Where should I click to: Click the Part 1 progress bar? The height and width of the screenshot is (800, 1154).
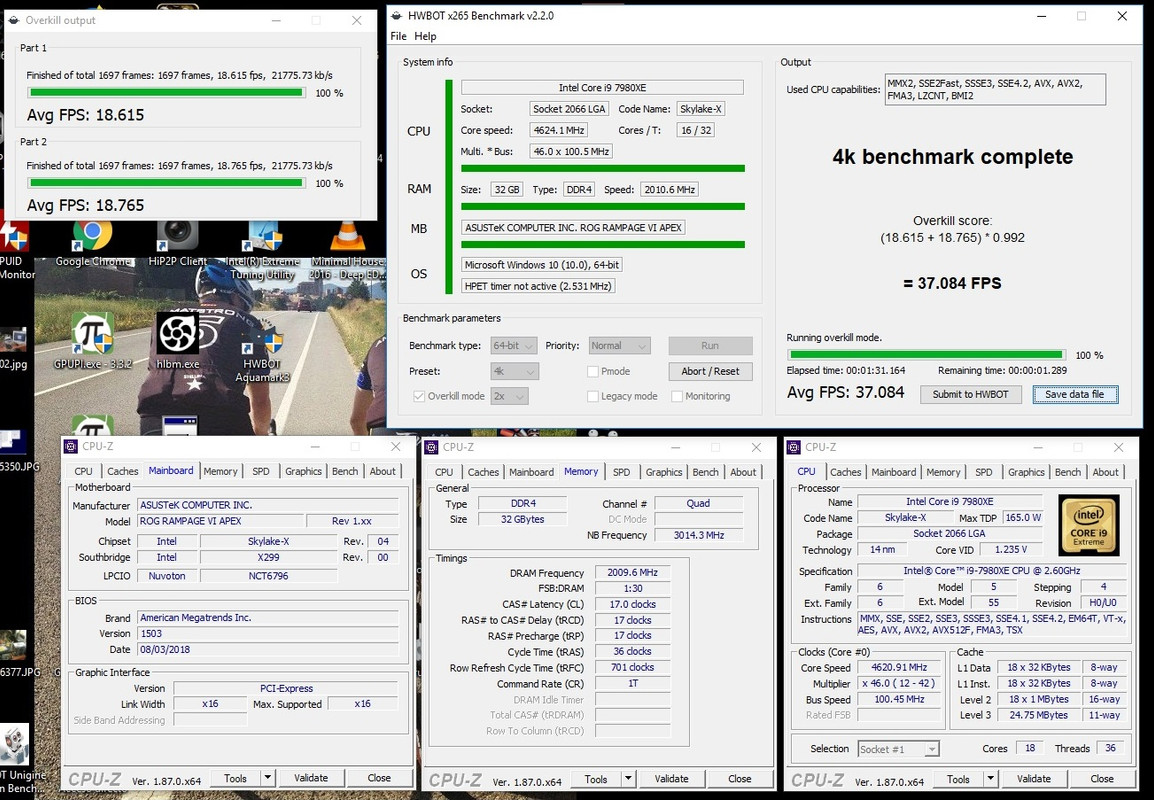[x=166, y=93]
